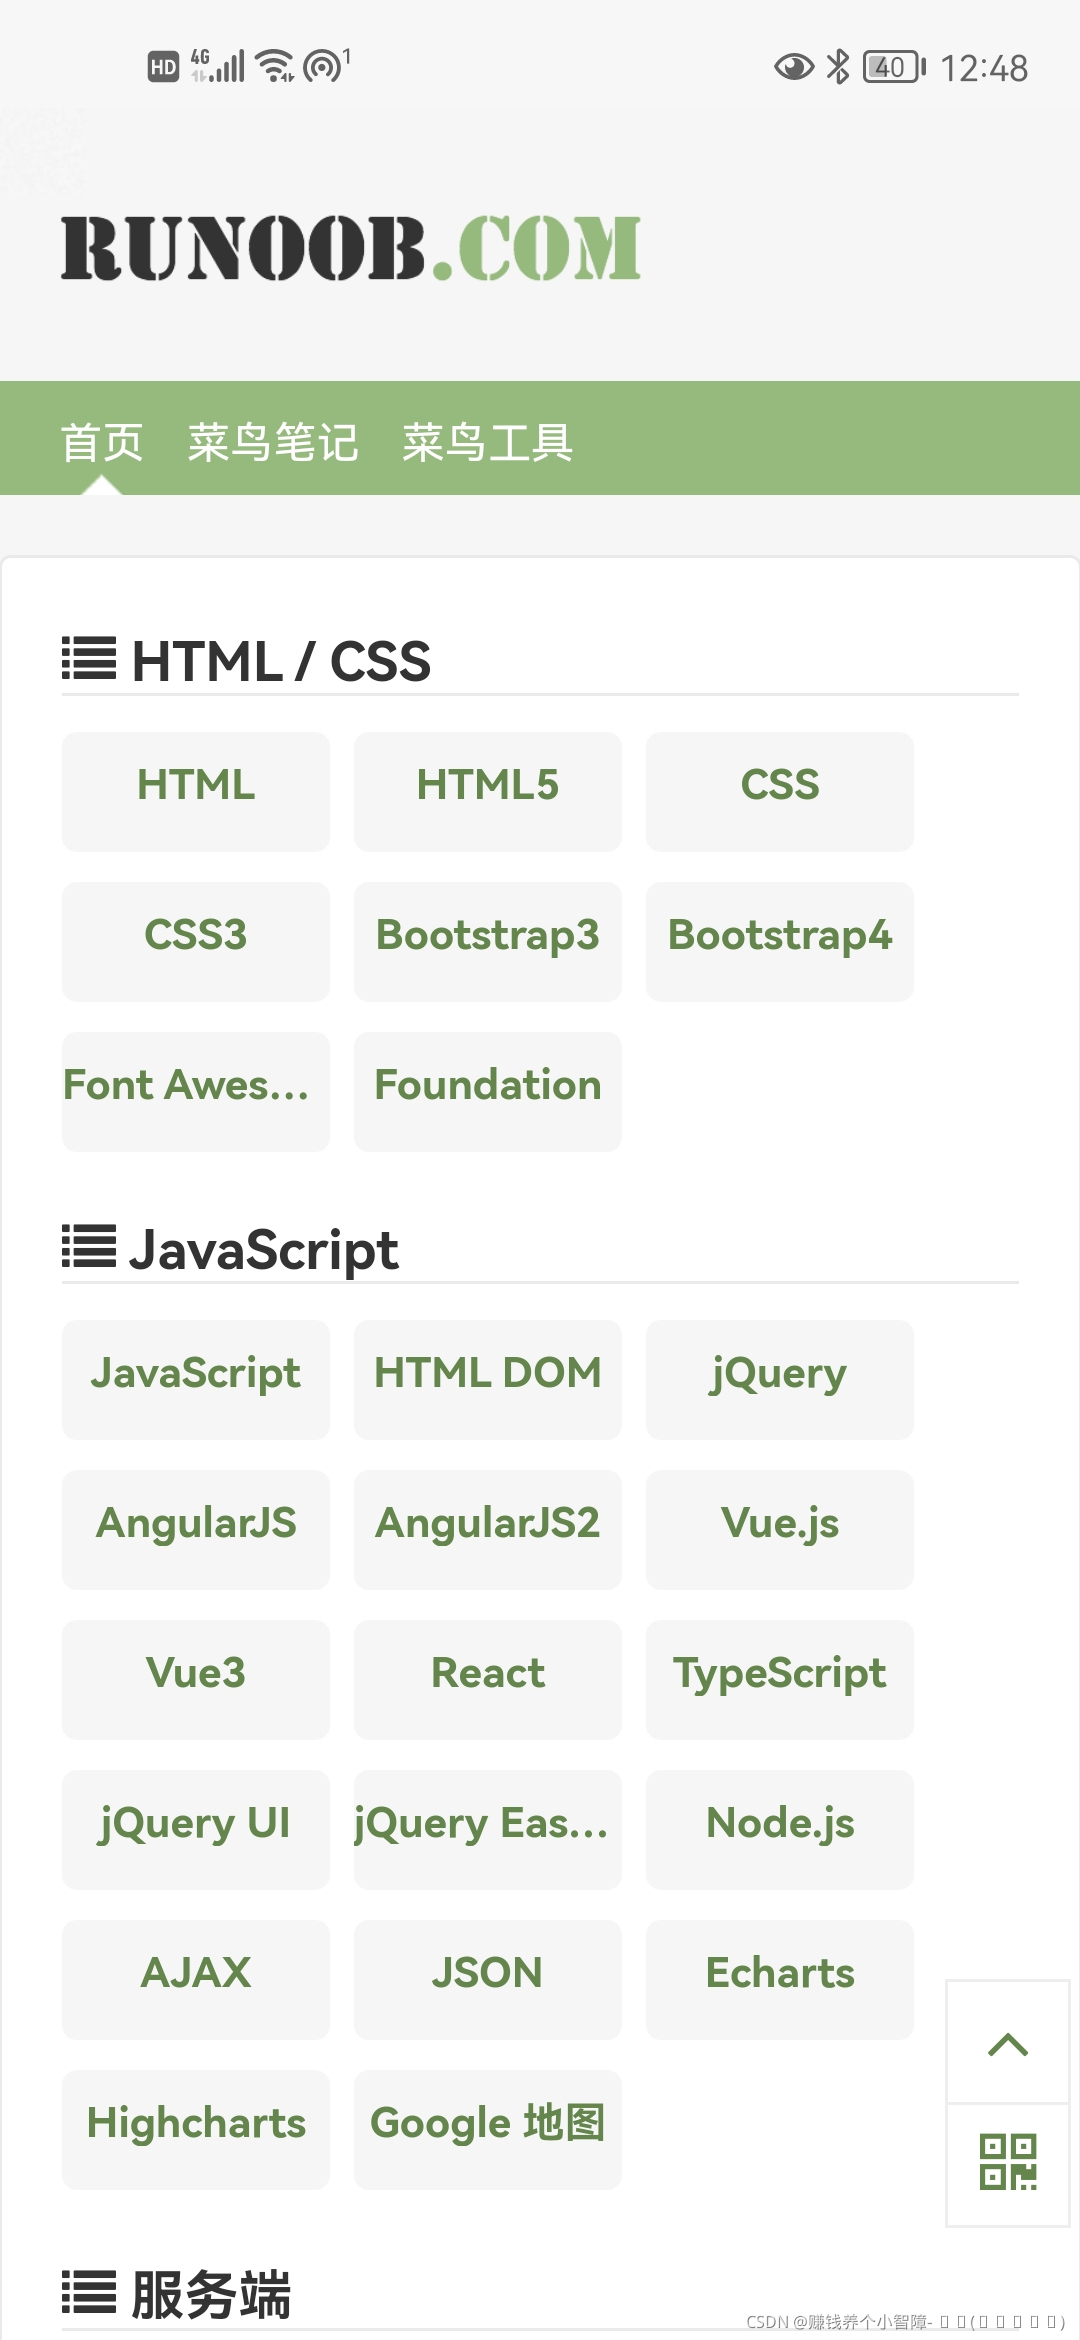
Task: Open the TypeScript tutorial
Action: [x=780, y=1679]
